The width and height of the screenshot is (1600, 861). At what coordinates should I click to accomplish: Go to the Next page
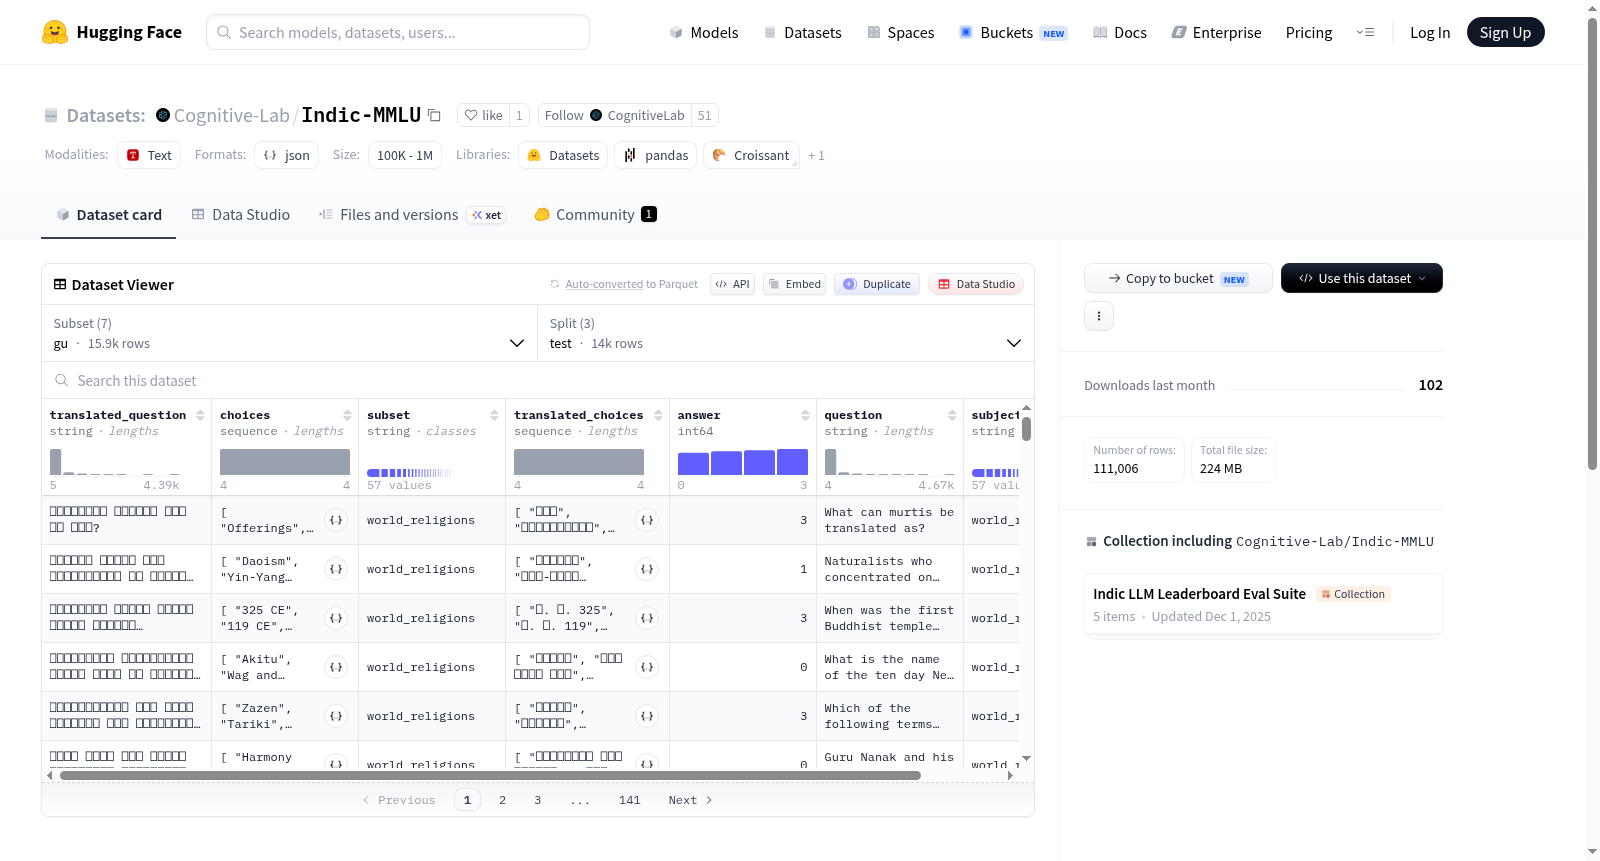point(690,800)
